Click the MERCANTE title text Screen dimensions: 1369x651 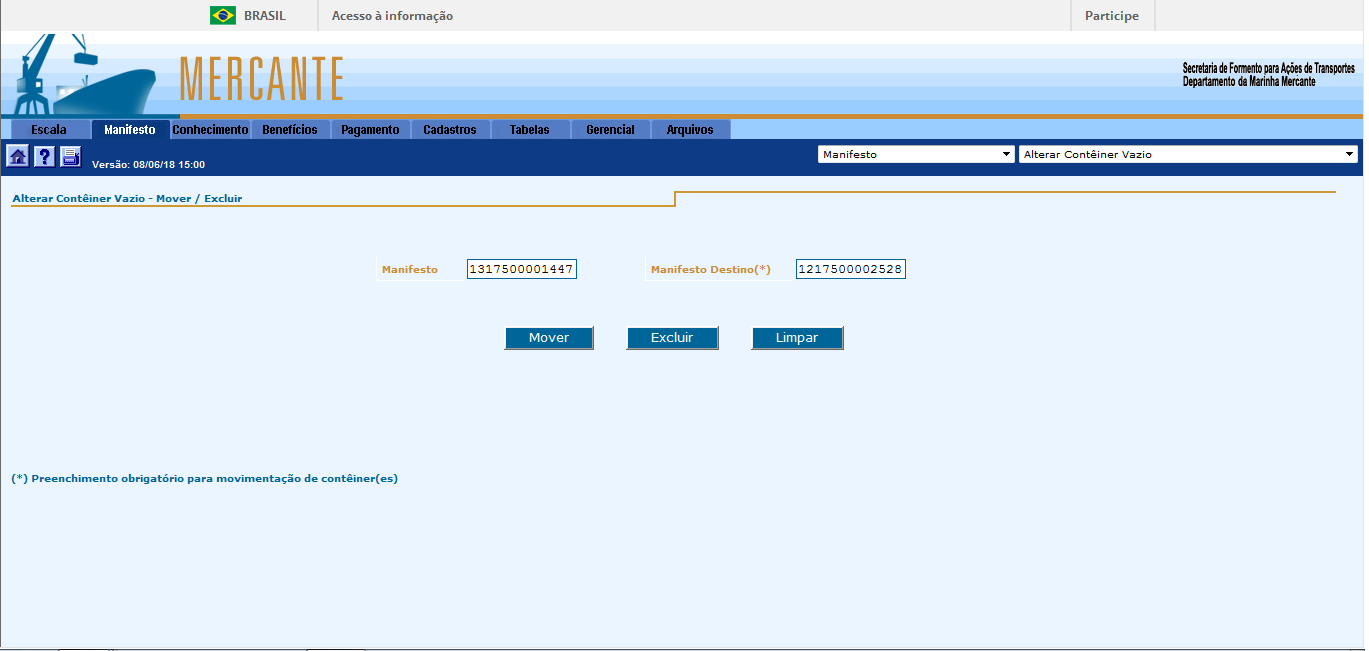262,79
